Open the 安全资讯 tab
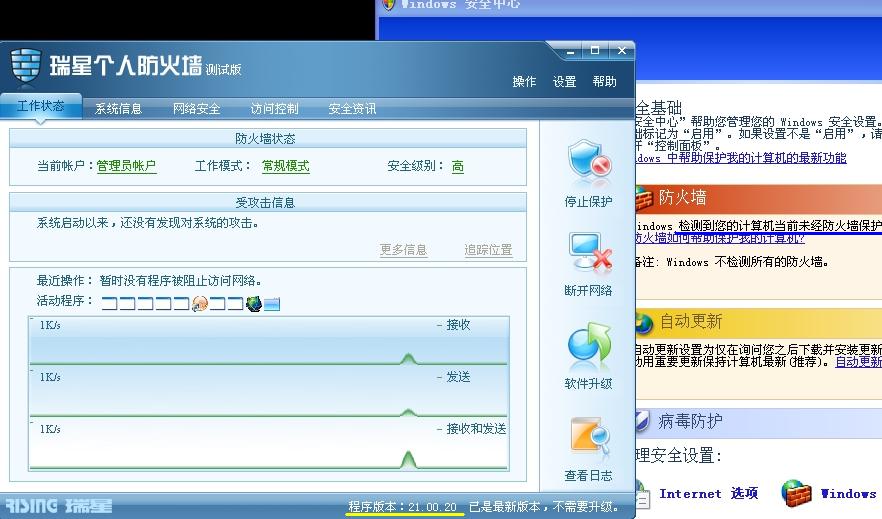882x519 pixels. 352,109
